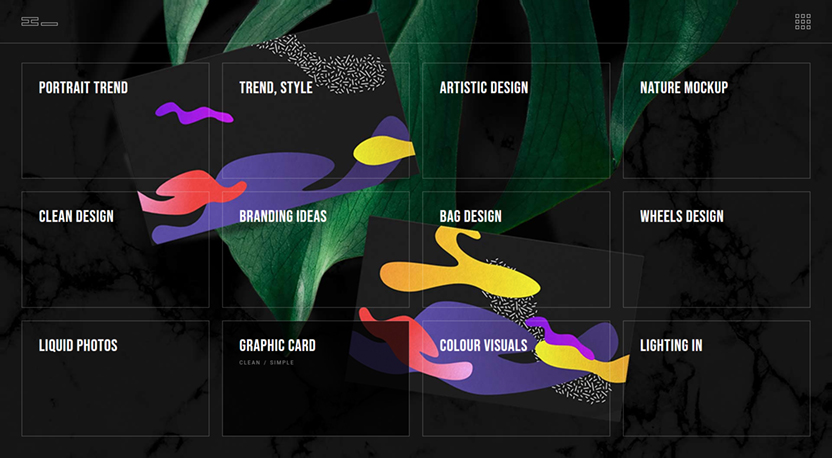Click the Graphic Card heading
832x458 pixels.
tap(278, 345)
